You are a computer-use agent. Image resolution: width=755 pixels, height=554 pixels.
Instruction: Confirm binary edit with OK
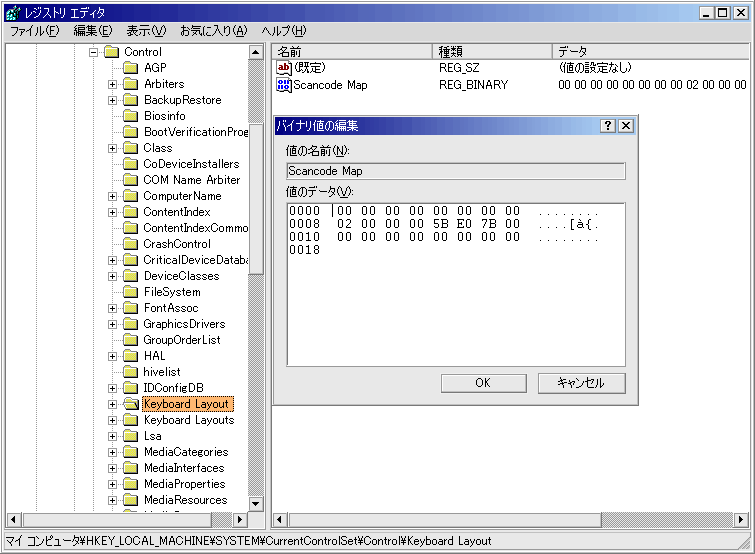(483, 383)
